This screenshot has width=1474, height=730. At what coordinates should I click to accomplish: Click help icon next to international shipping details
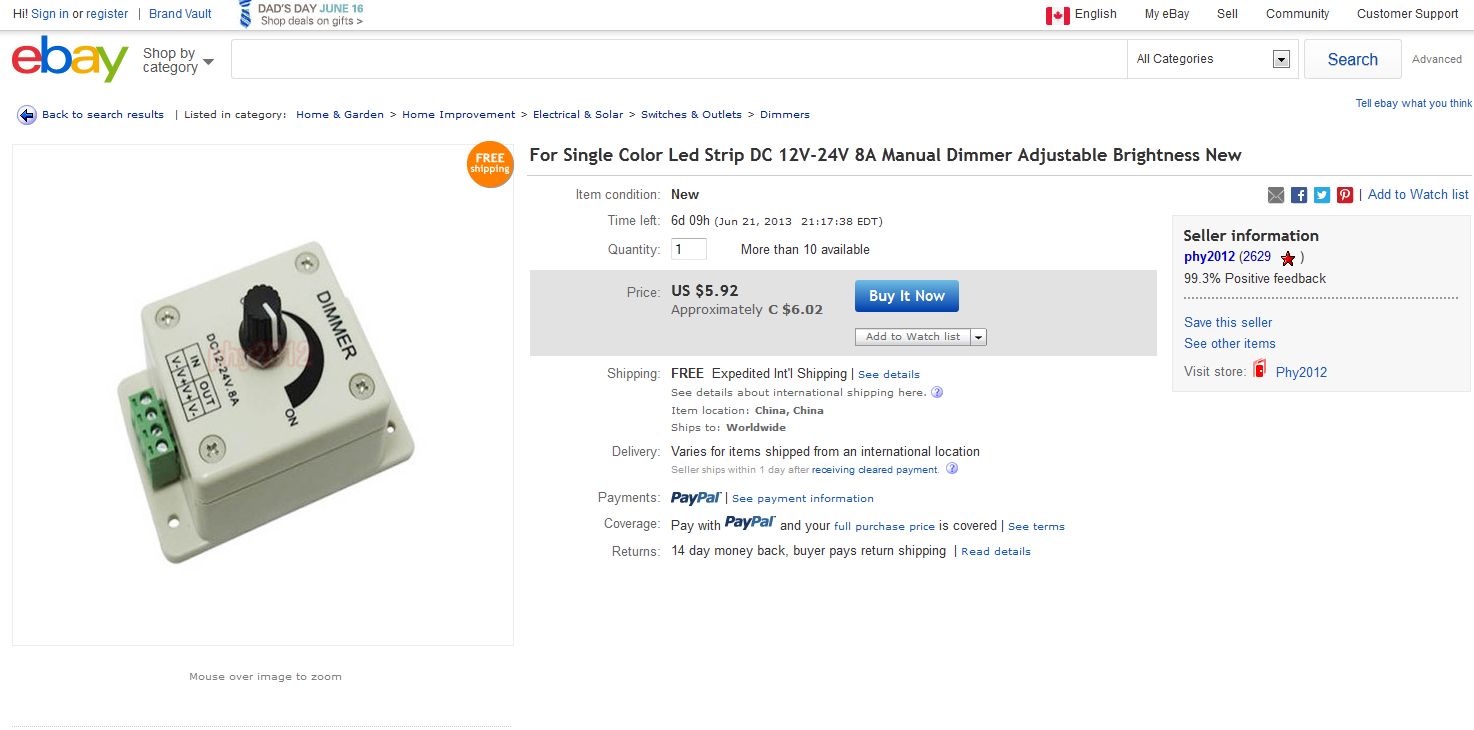click(937, 392)
